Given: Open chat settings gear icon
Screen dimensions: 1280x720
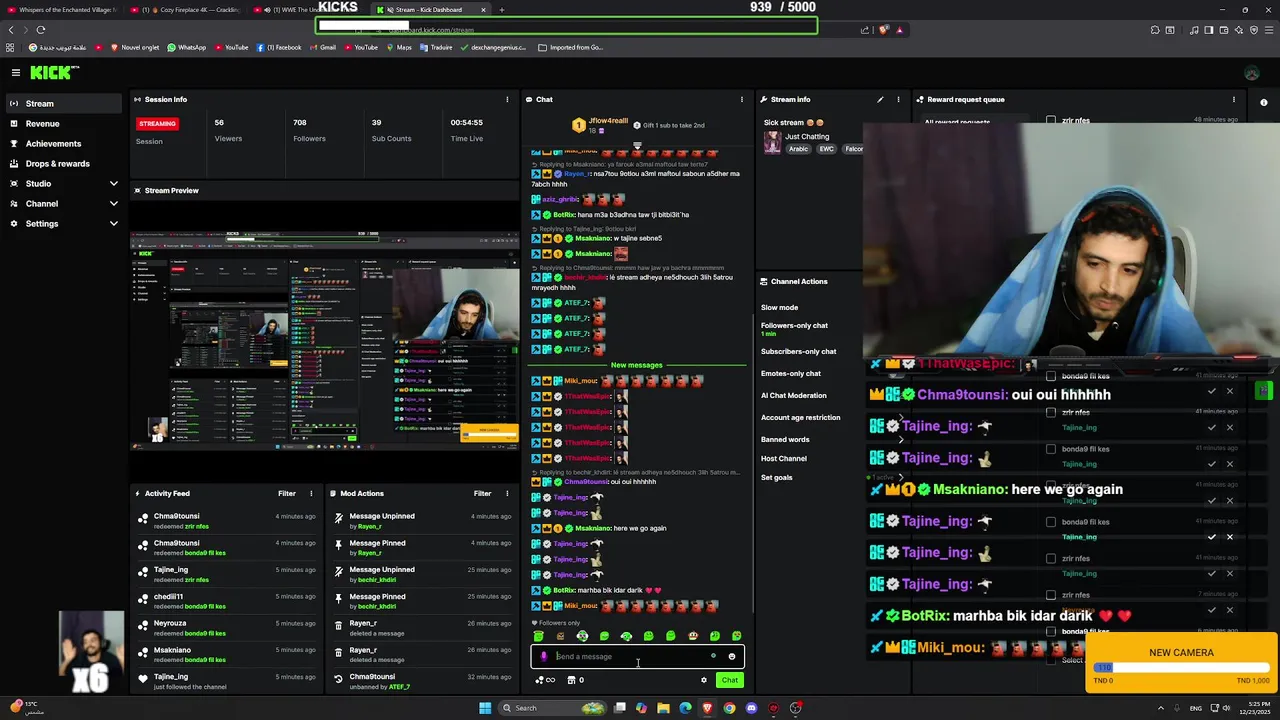Looking at the screenshot, I should click(x=704, y=680).
